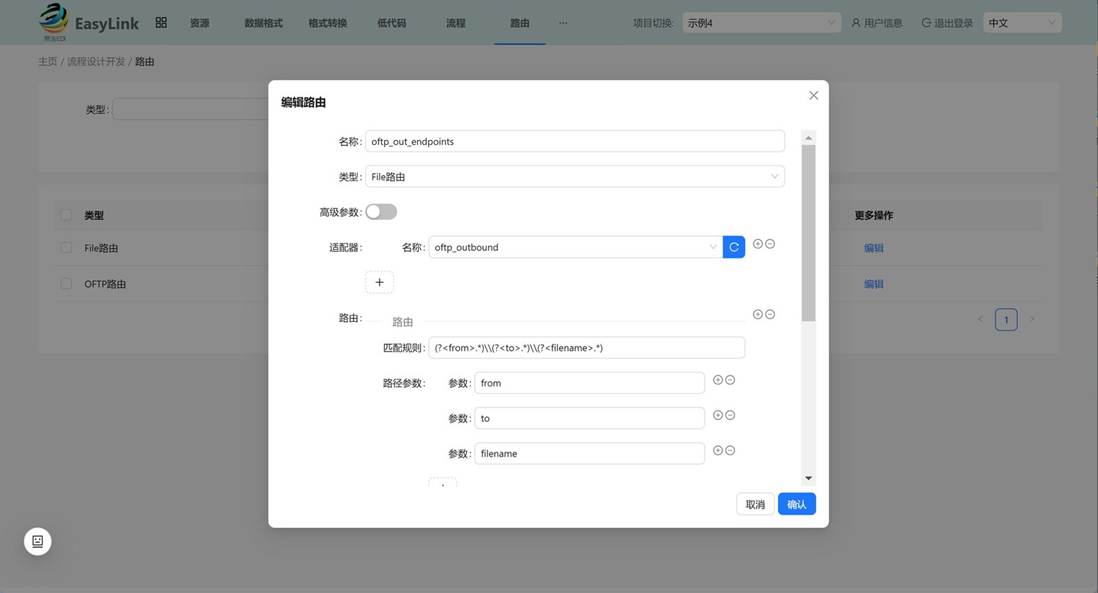
Task: Open the app grid icon beside EasyLink
Action: point(161,22)
